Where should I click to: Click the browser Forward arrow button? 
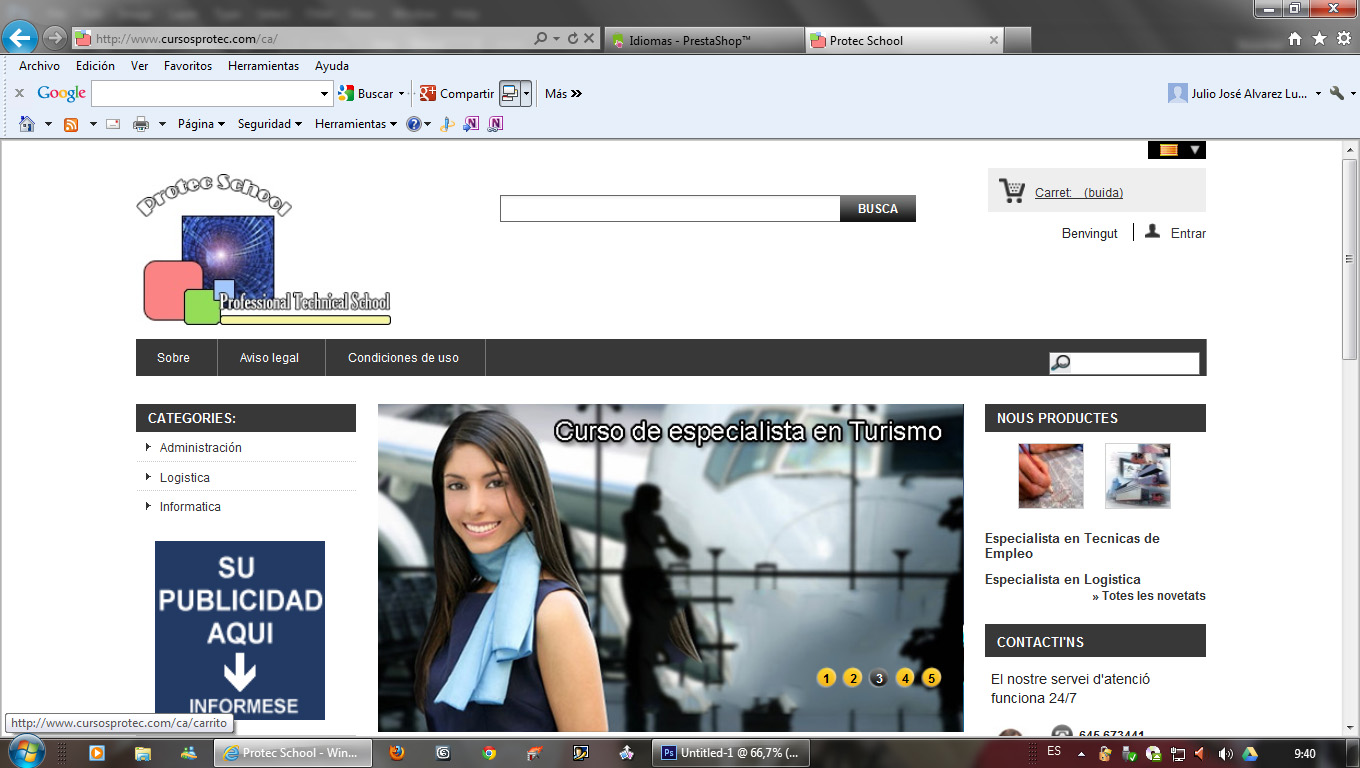pyautogui.click(x=54, y=39)
